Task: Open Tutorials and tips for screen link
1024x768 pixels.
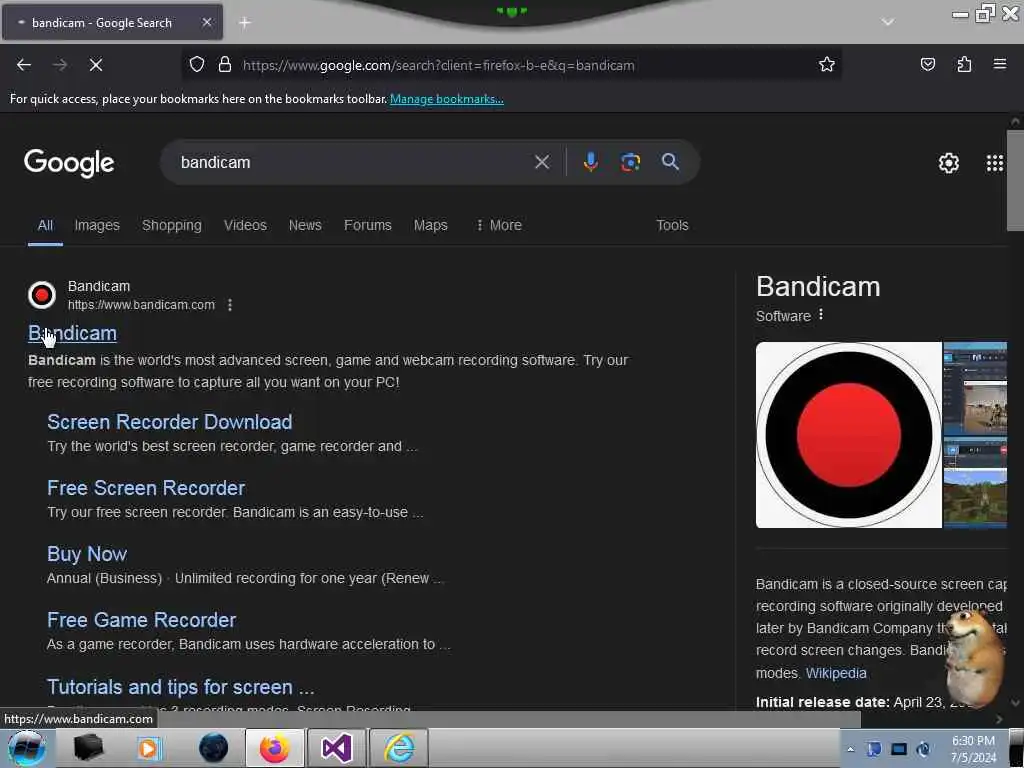Action: (x=180, y=687)
